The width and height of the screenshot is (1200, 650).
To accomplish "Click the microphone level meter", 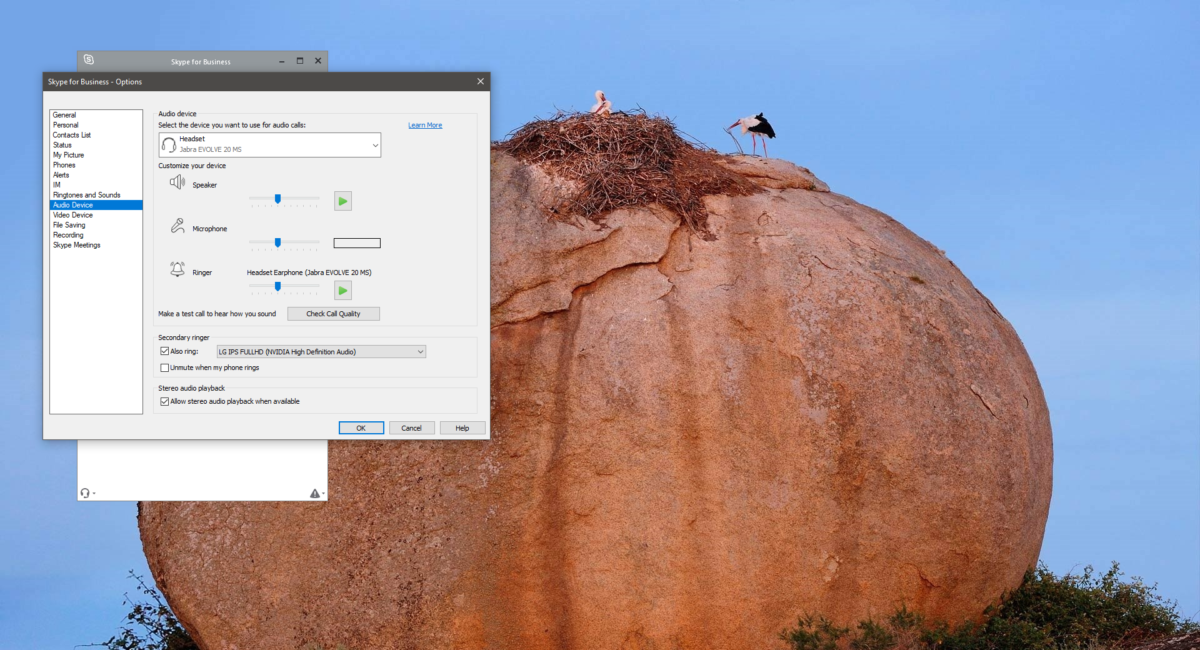I will pos(356,242).
